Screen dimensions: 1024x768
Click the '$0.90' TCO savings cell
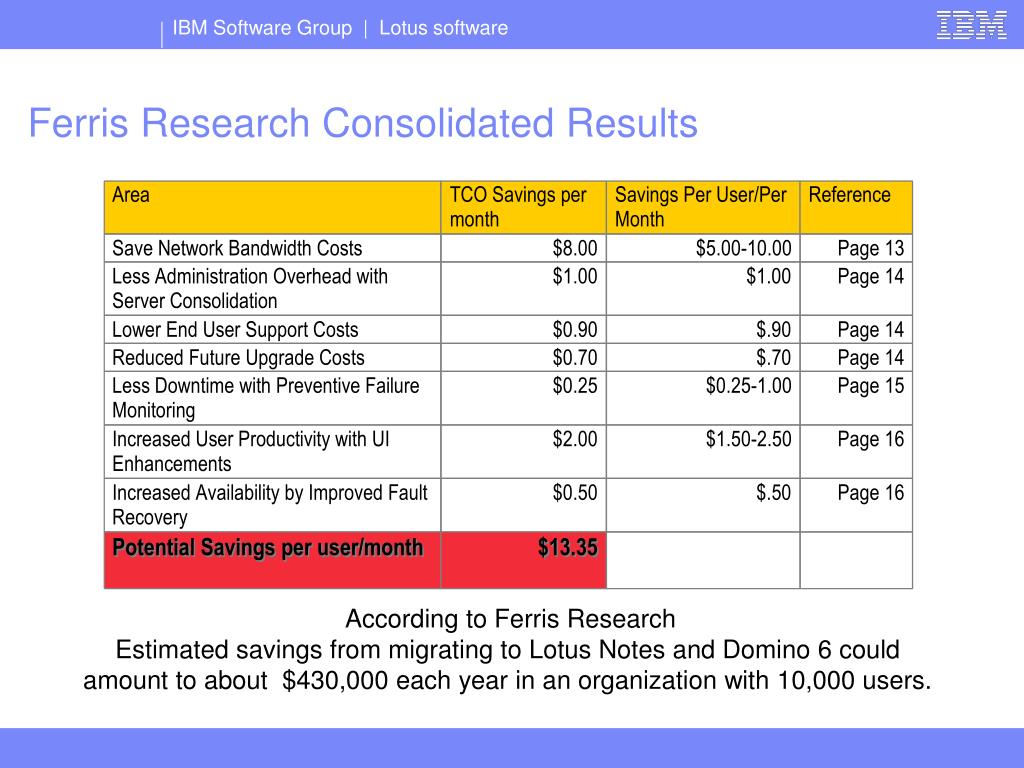[524, 330]
